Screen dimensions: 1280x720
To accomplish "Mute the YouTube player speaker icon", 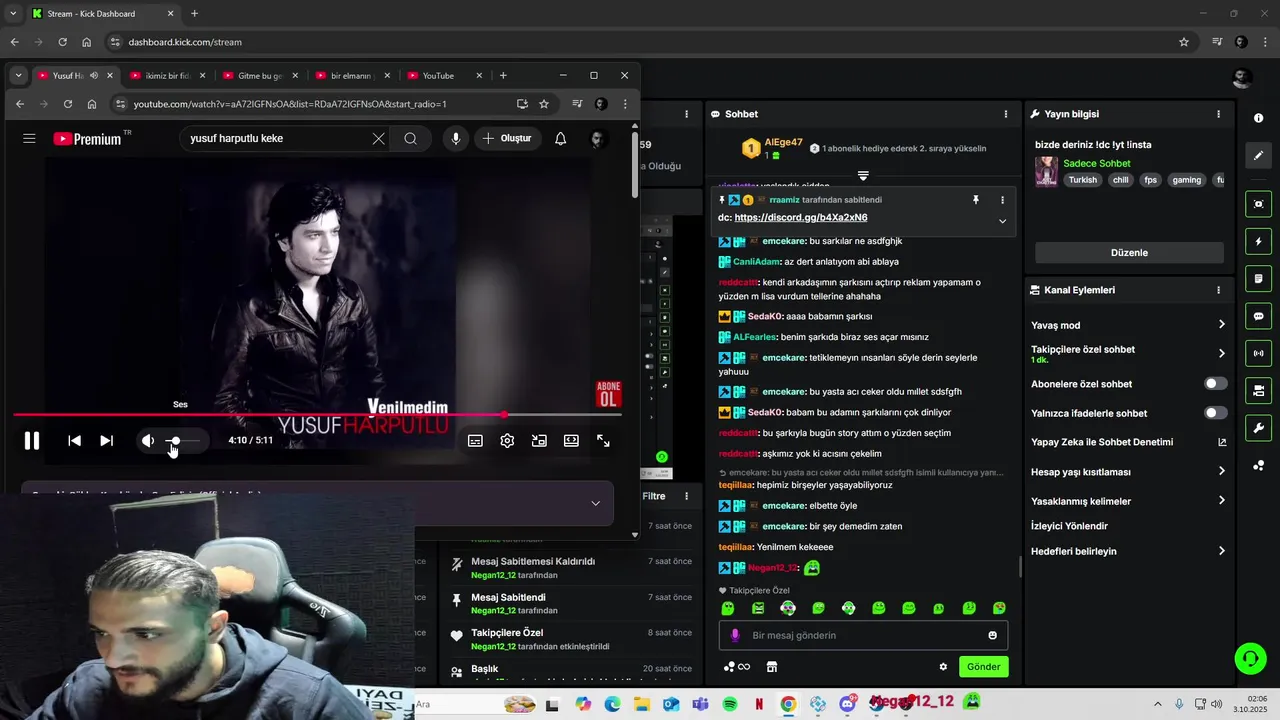I will 148,441.
